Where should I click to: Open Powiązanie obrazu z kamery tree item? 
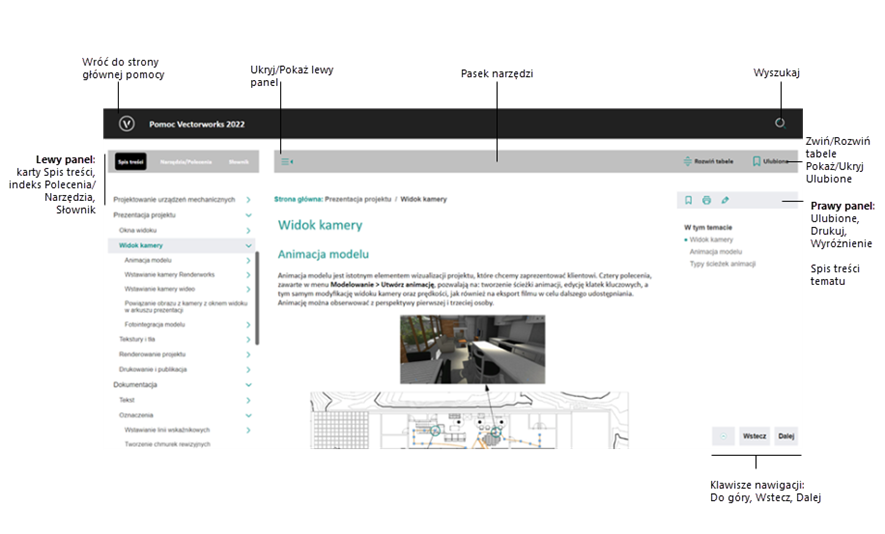click(x=186, y=307)
